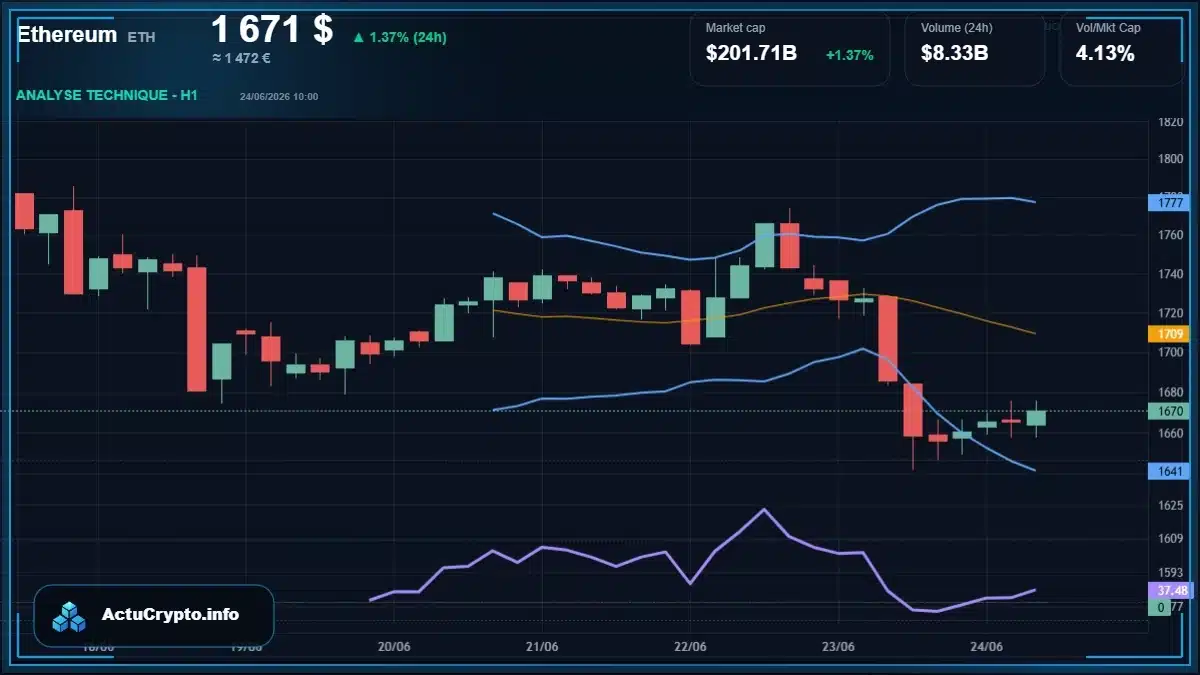Screen dimensions: 1200x675
Task: Click the 24/06 date marker
Action: point(986,646)
